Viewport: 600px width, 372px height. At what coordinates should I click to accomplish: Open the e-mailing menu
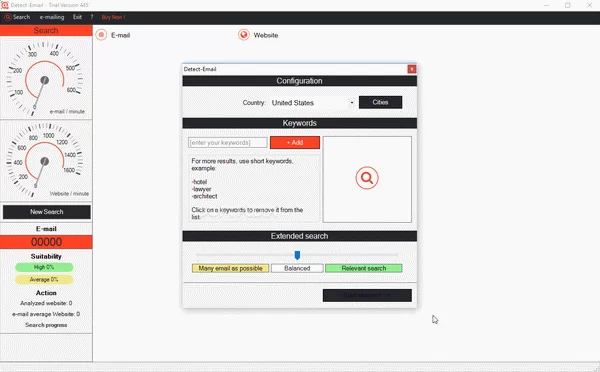[52, 17]
